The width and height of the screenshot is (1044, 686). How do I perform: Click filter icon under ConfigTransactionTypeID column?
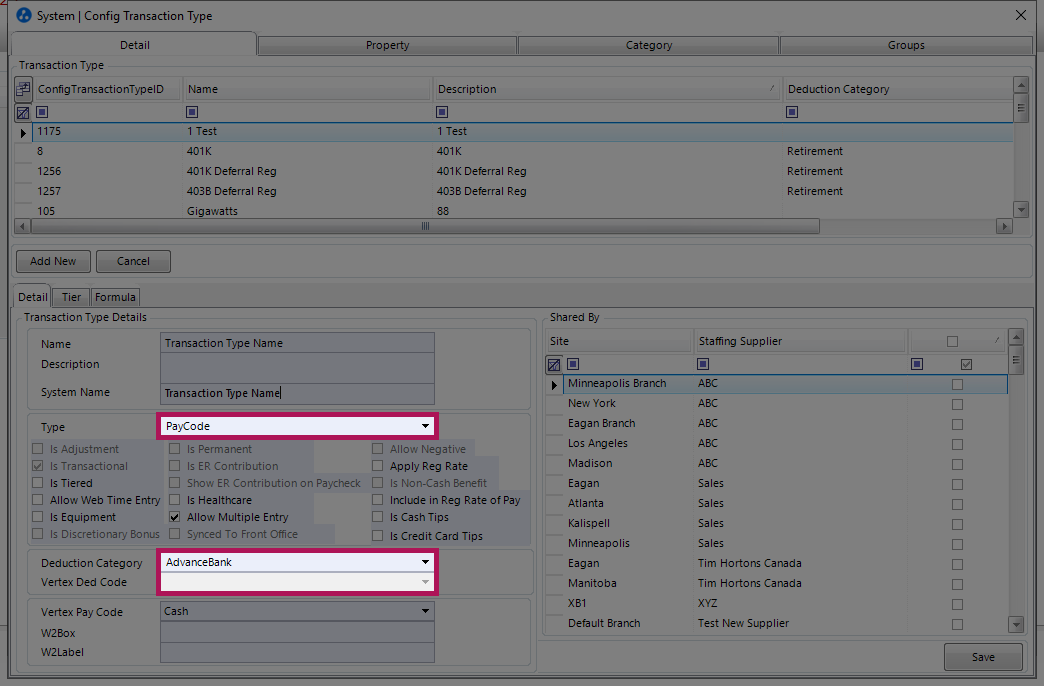[x=42, y=112]
